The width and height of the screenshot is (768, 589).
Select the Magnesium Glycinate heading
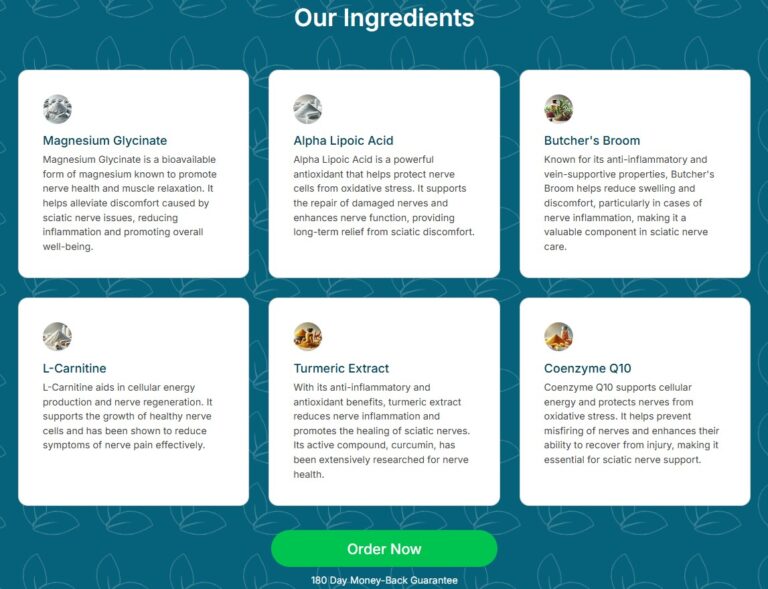coord(105,141)
